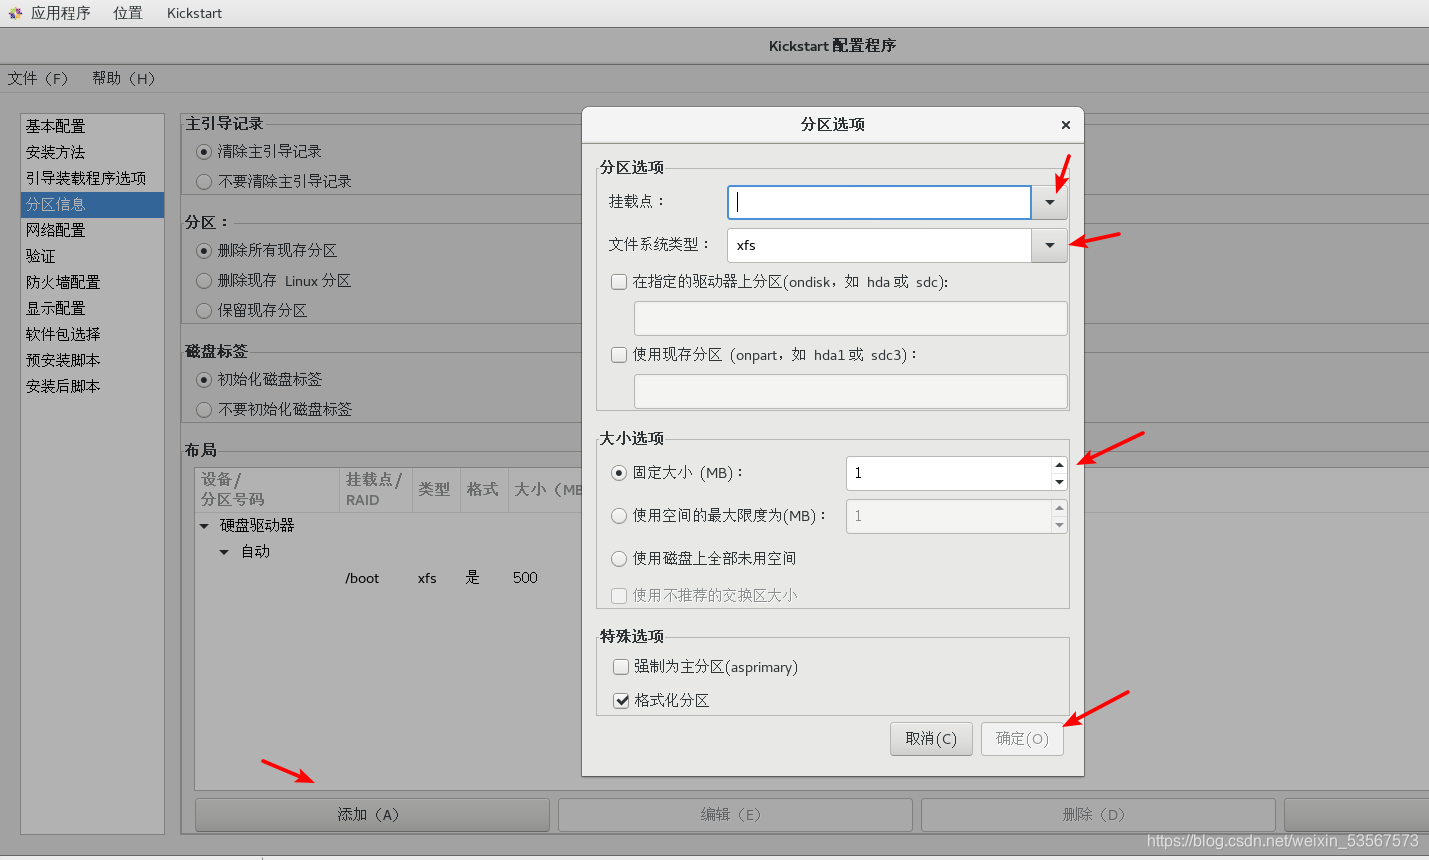Click the fixed size value field

tap(948, 473)
